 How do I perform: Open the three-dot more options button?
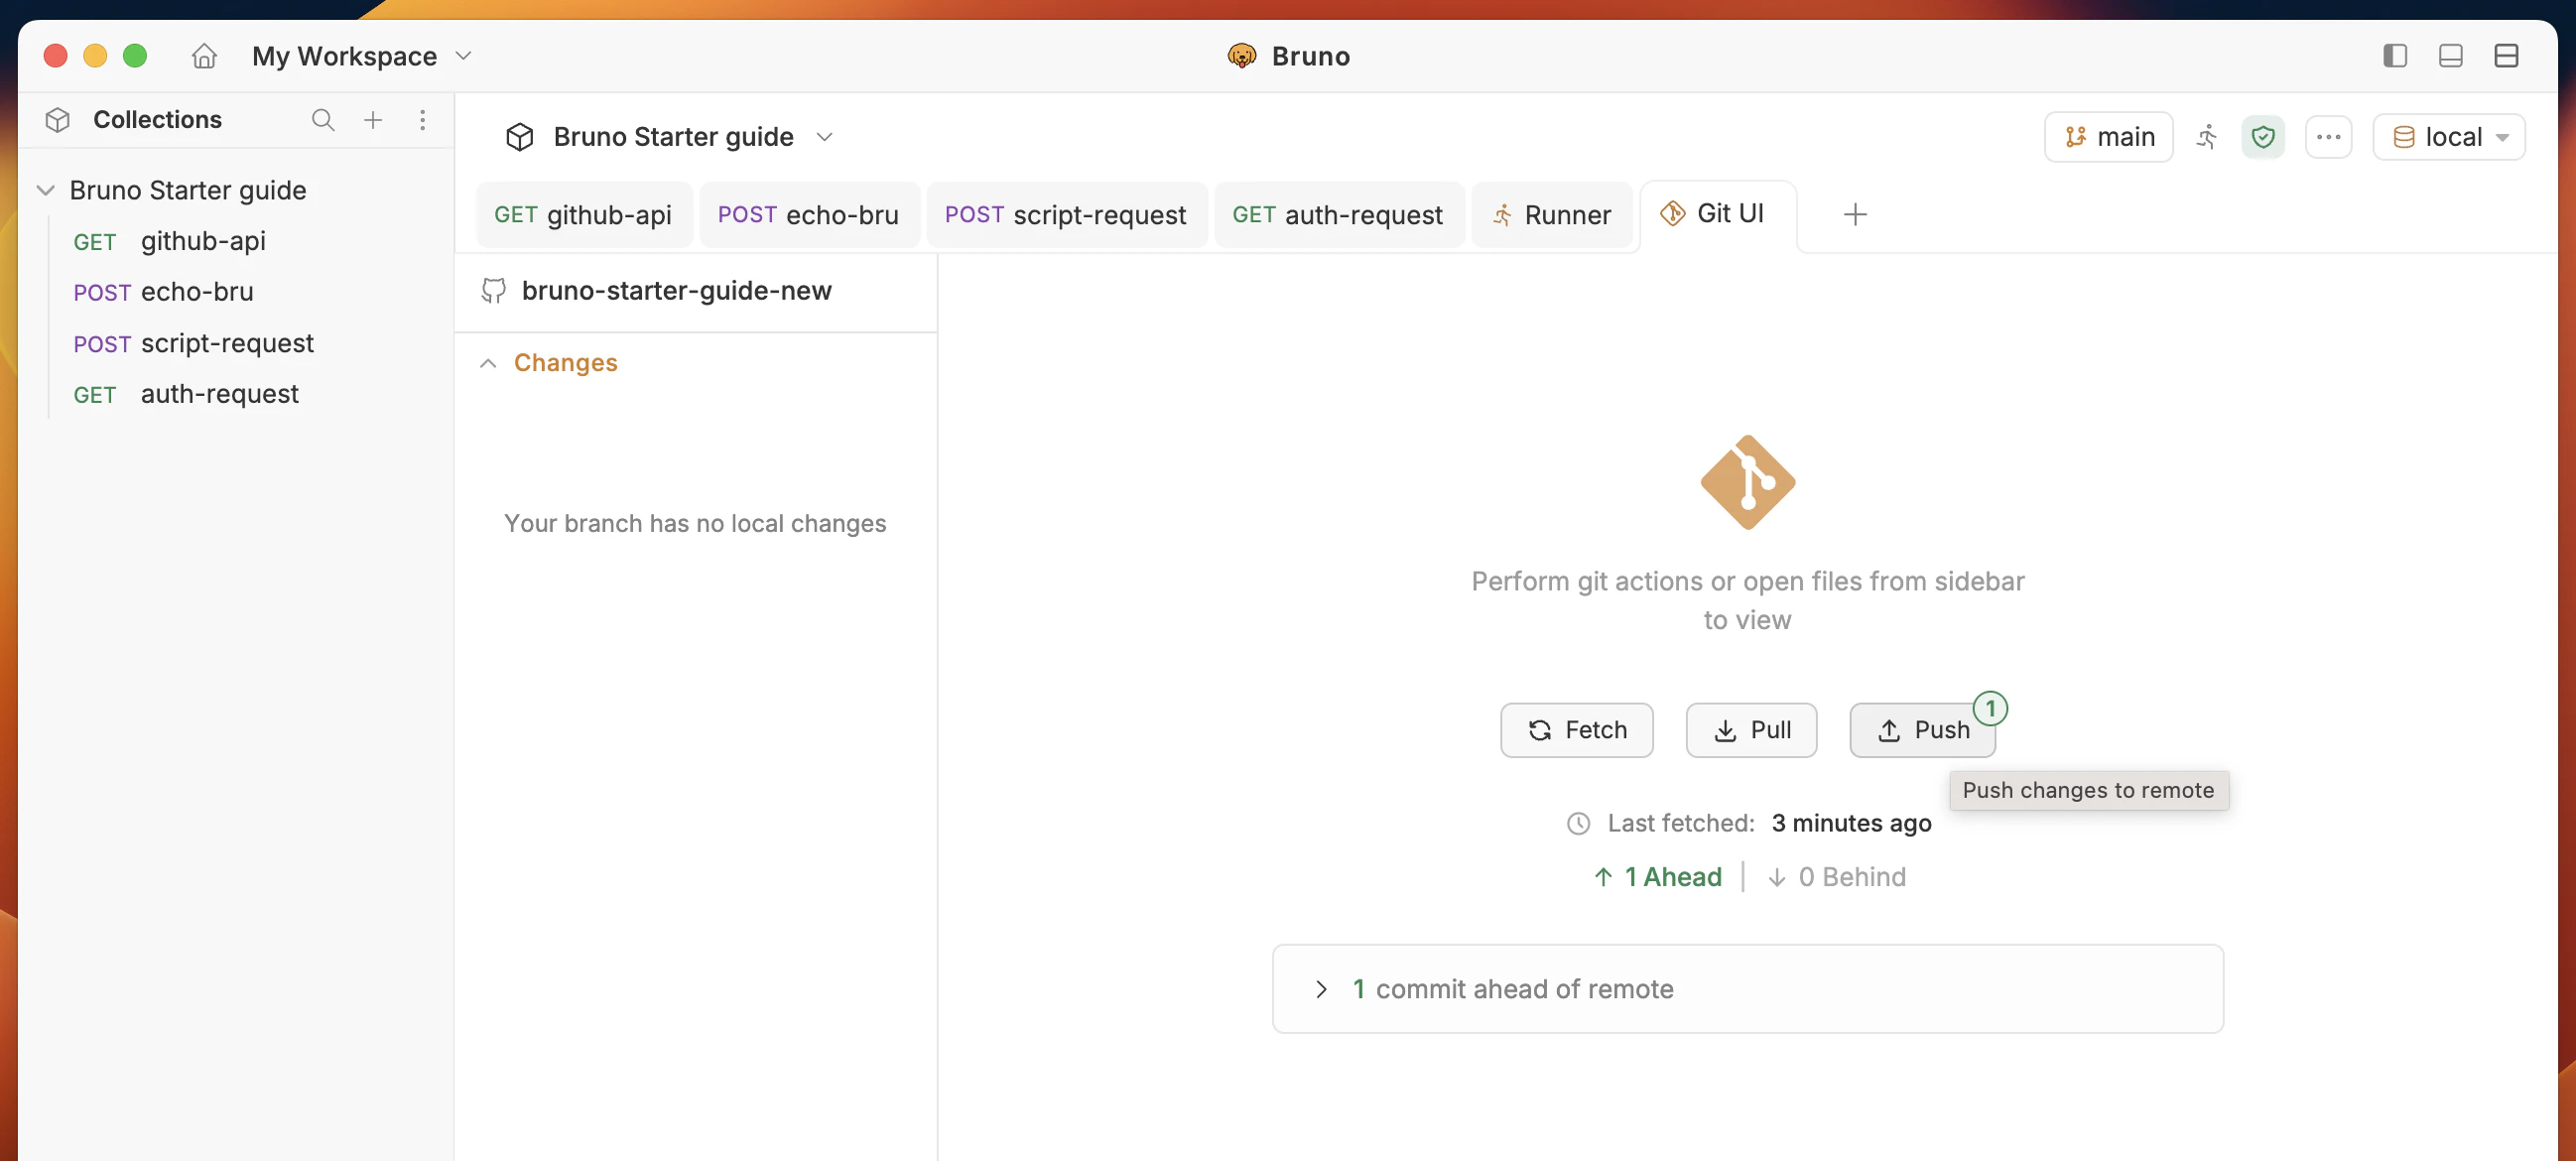[2328, 137]
